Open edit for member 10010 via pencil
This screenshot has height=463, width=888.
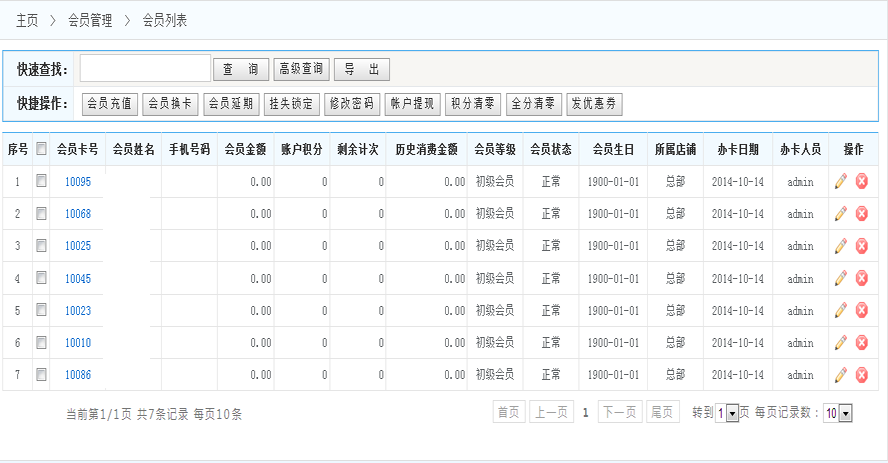coord(840,343)
